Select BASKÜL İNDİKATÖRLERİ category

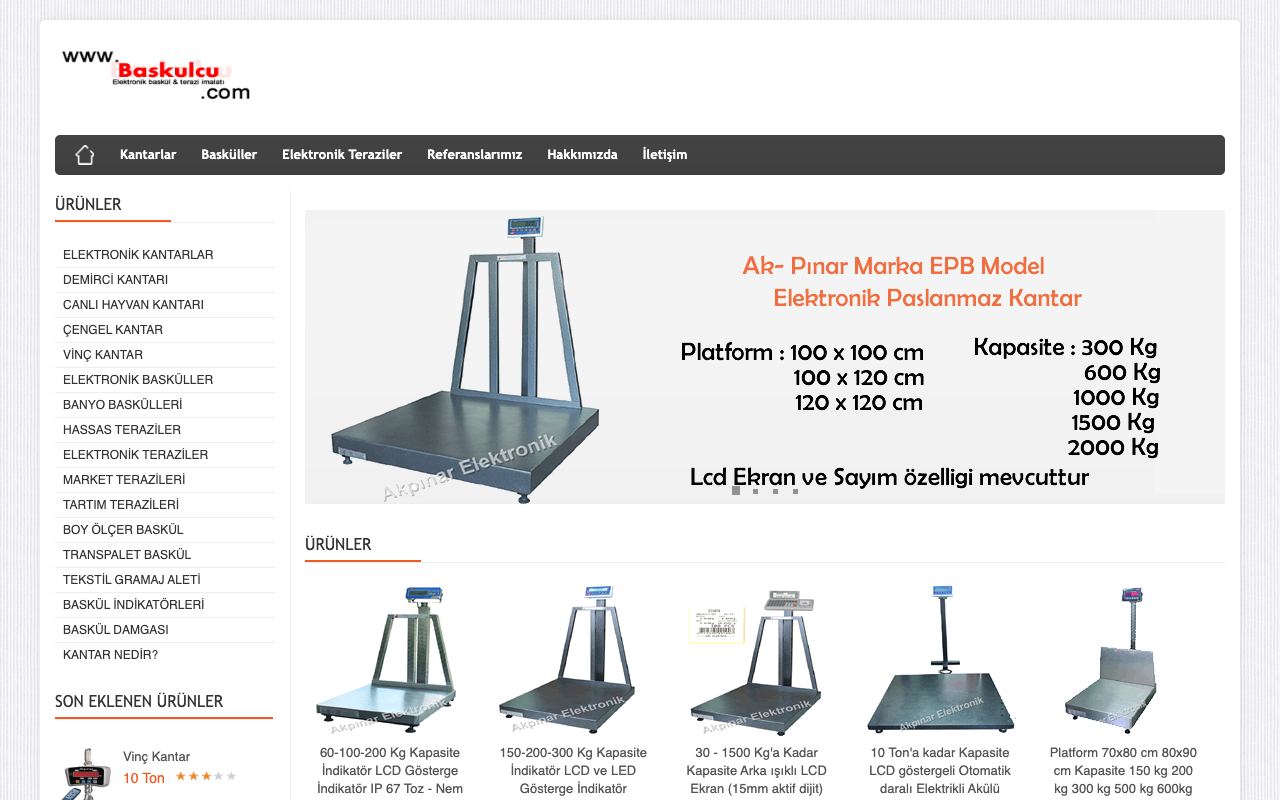point(134,605)
